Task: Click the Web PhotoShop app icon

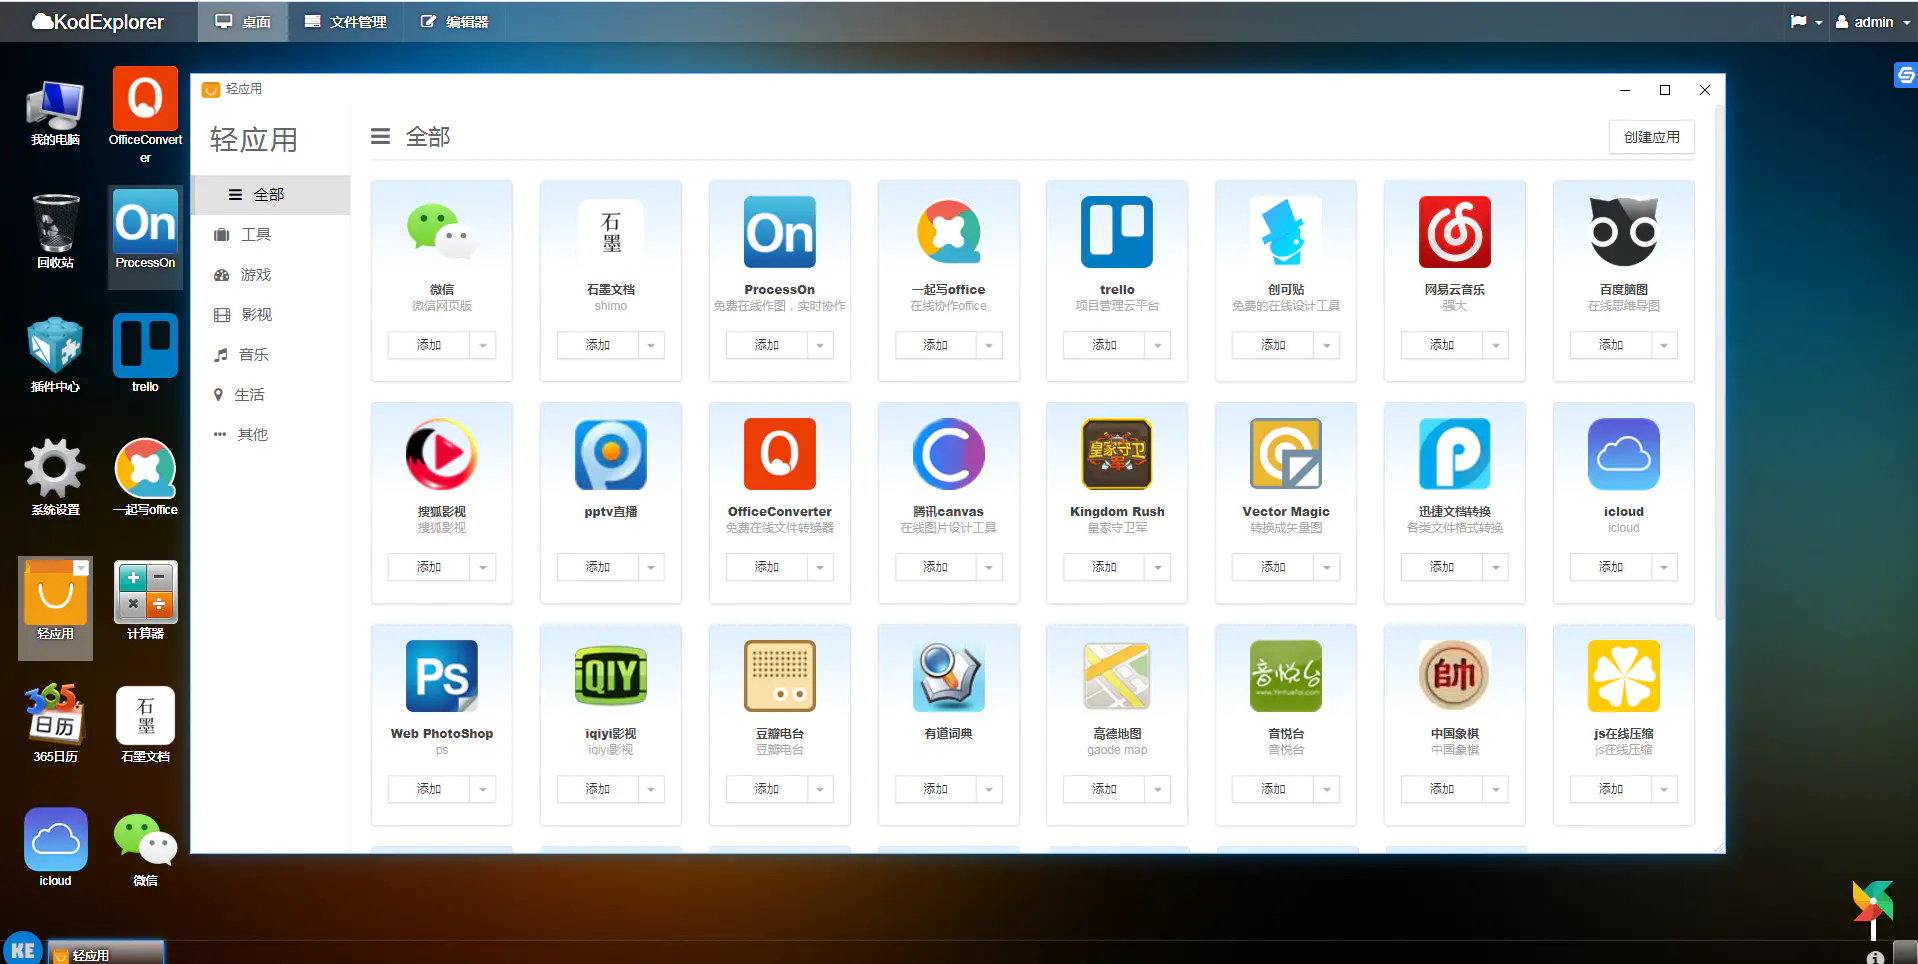Action: pyautogui.click(x=441, y=676)
